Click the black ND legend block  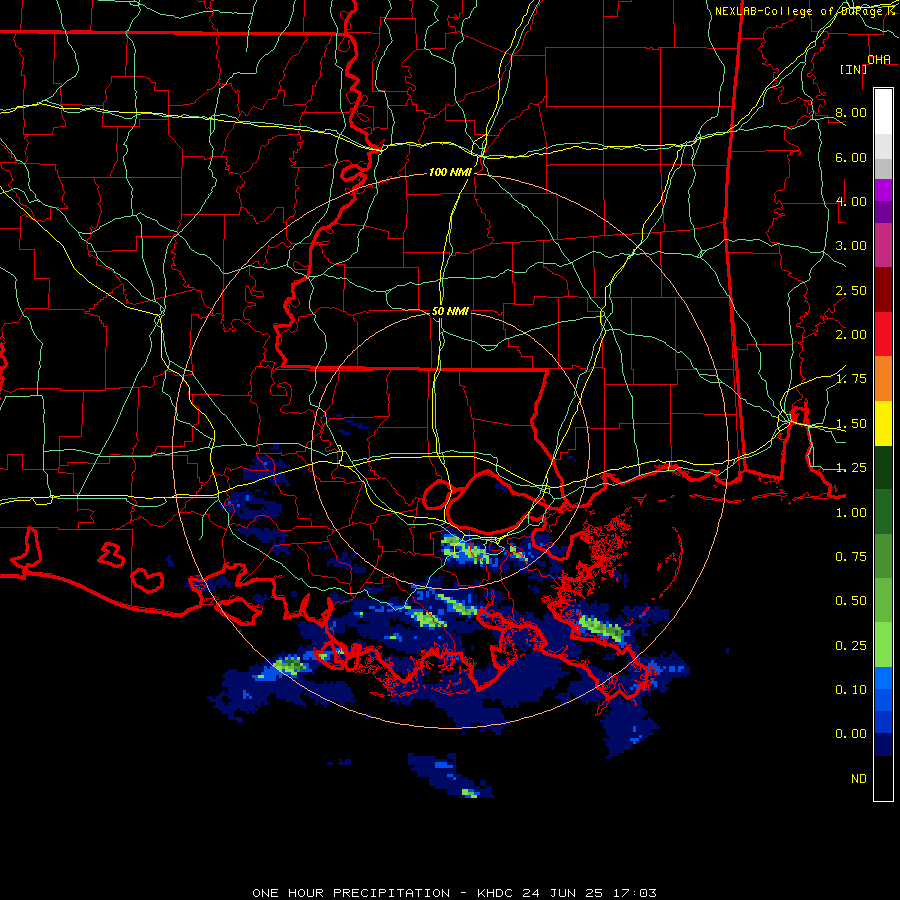[883, 778]
